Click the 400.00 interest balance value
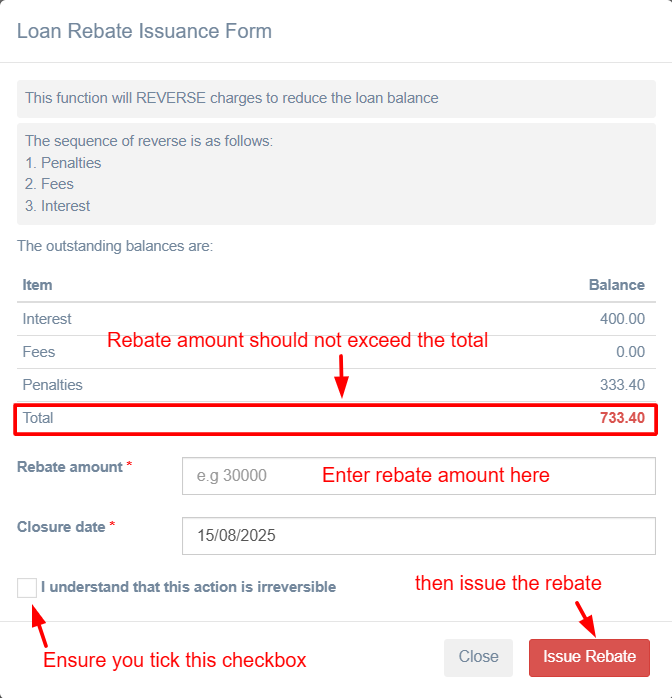Image resolution: width=672 pixels, height=698 pixels. point(622,319)
